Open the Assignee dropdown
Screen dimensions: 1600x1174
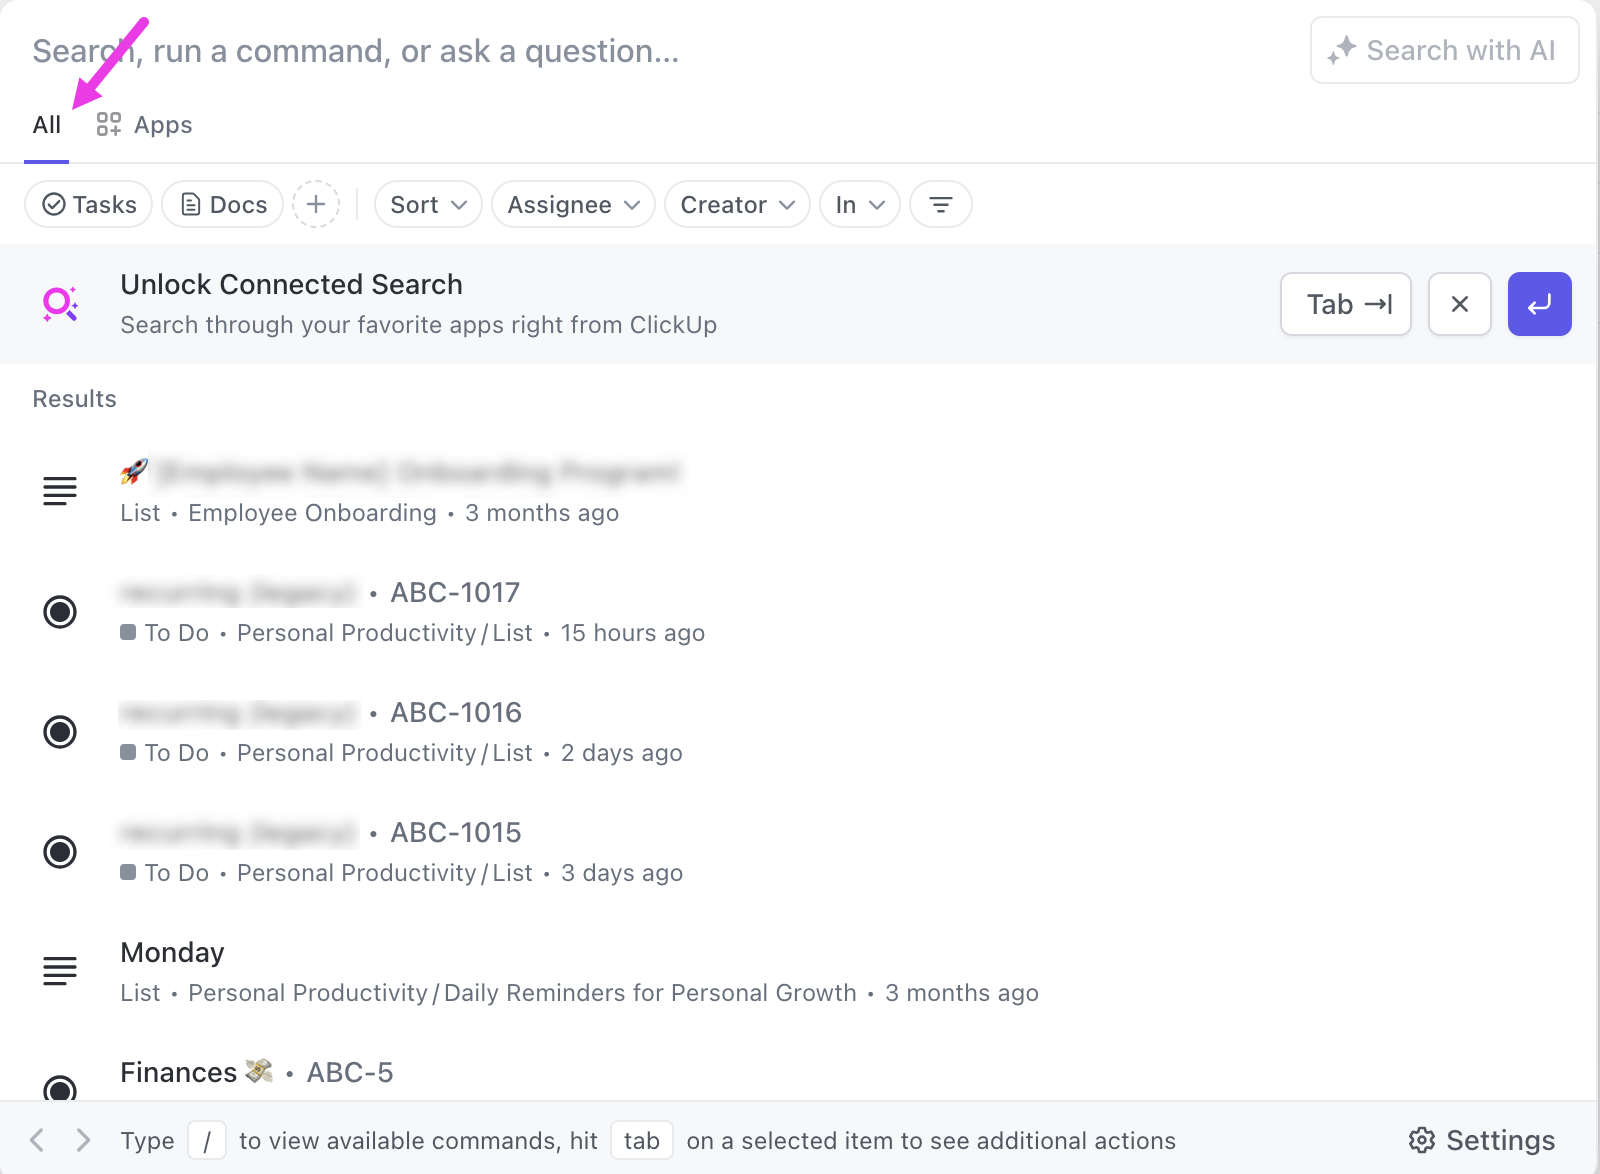(x=573, y=204)
